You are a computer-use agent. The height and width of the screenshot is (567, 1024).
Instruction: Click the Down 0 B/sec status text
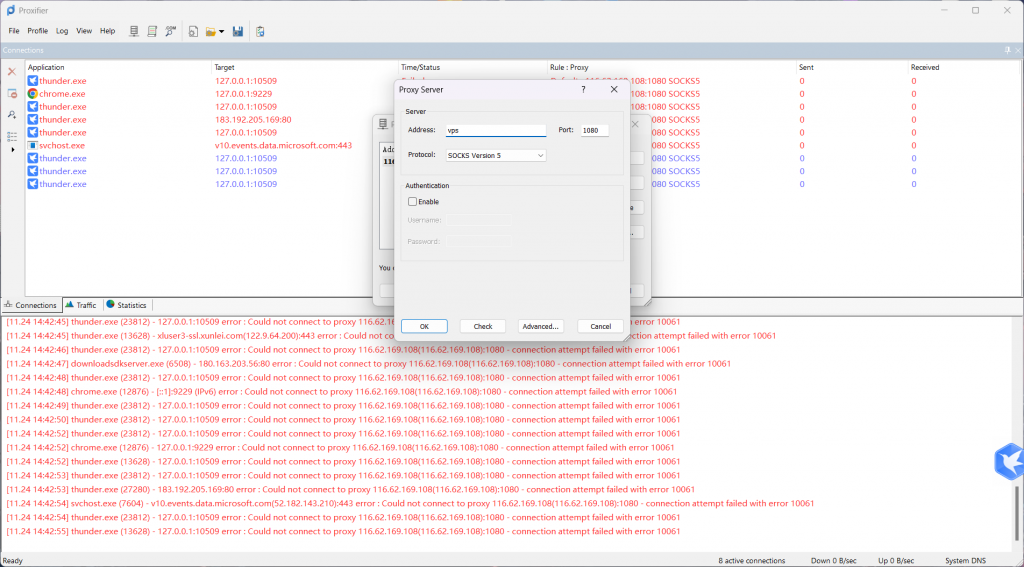833,560
